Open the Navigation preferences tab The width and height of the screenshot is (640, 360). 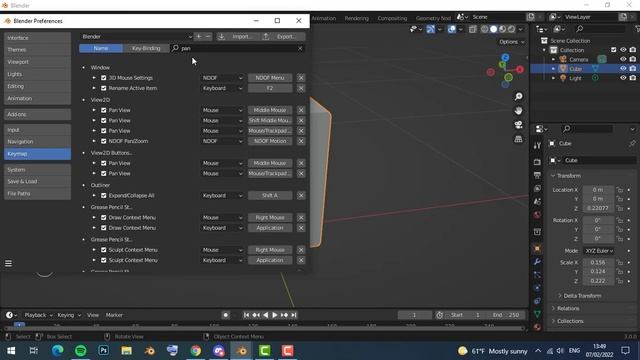pyautogui.click(x=37, y=142)
